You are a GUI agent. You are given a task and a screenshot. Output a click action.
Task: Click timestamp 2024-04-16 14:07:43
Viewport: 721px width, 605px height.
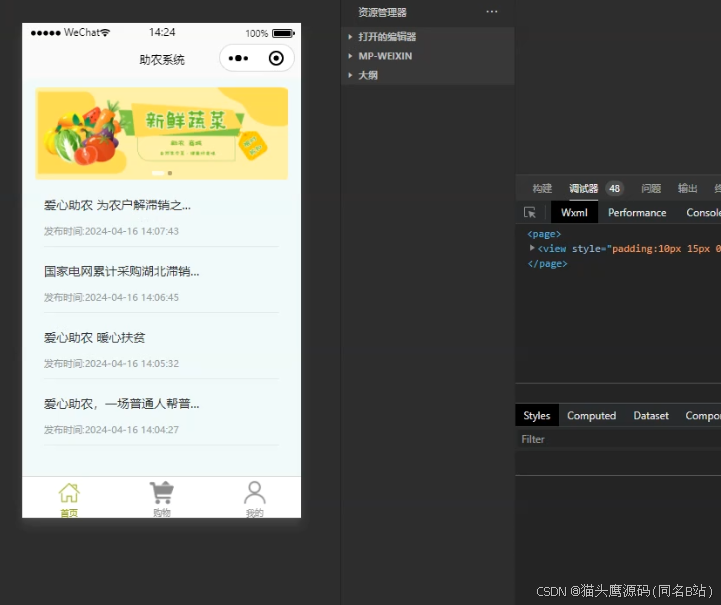point(132,231)
